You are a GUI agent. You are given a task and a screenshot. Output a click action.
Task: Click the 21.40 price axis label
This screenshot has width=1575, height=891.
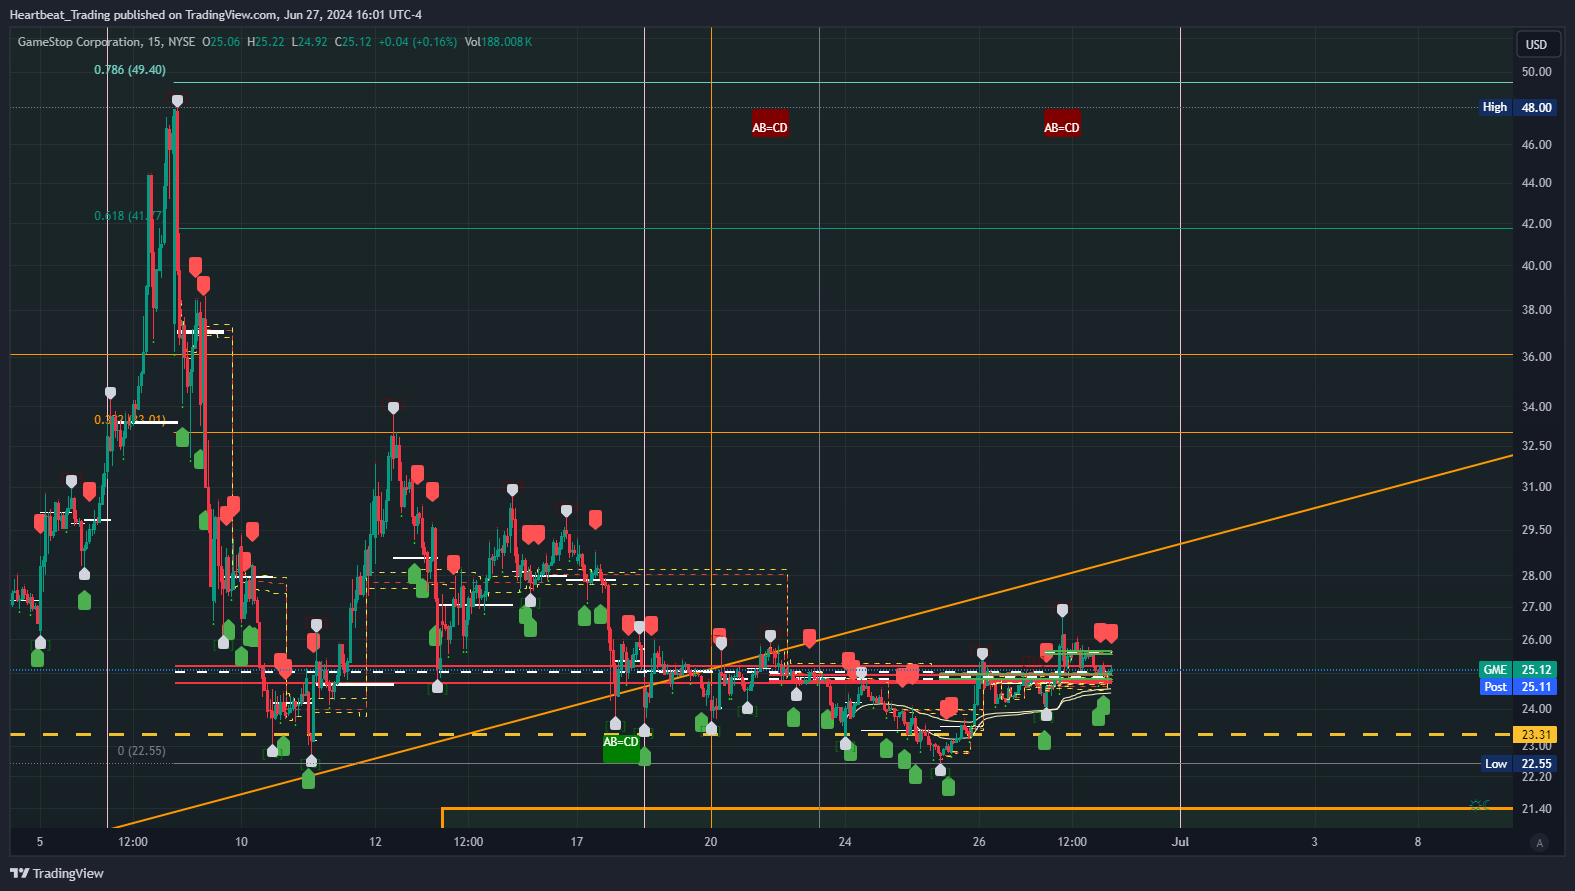[x=1536, y=809]
